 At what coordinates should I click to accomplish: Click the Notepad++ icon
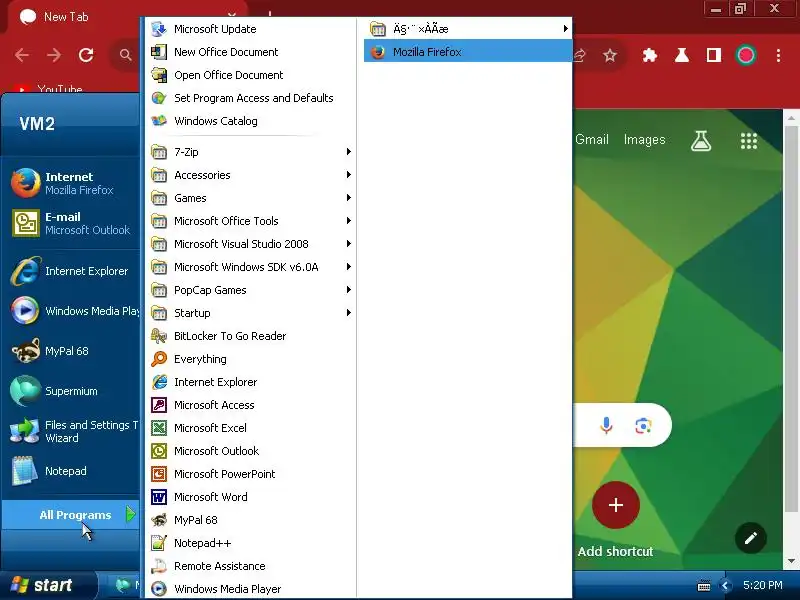click(159, 543)
